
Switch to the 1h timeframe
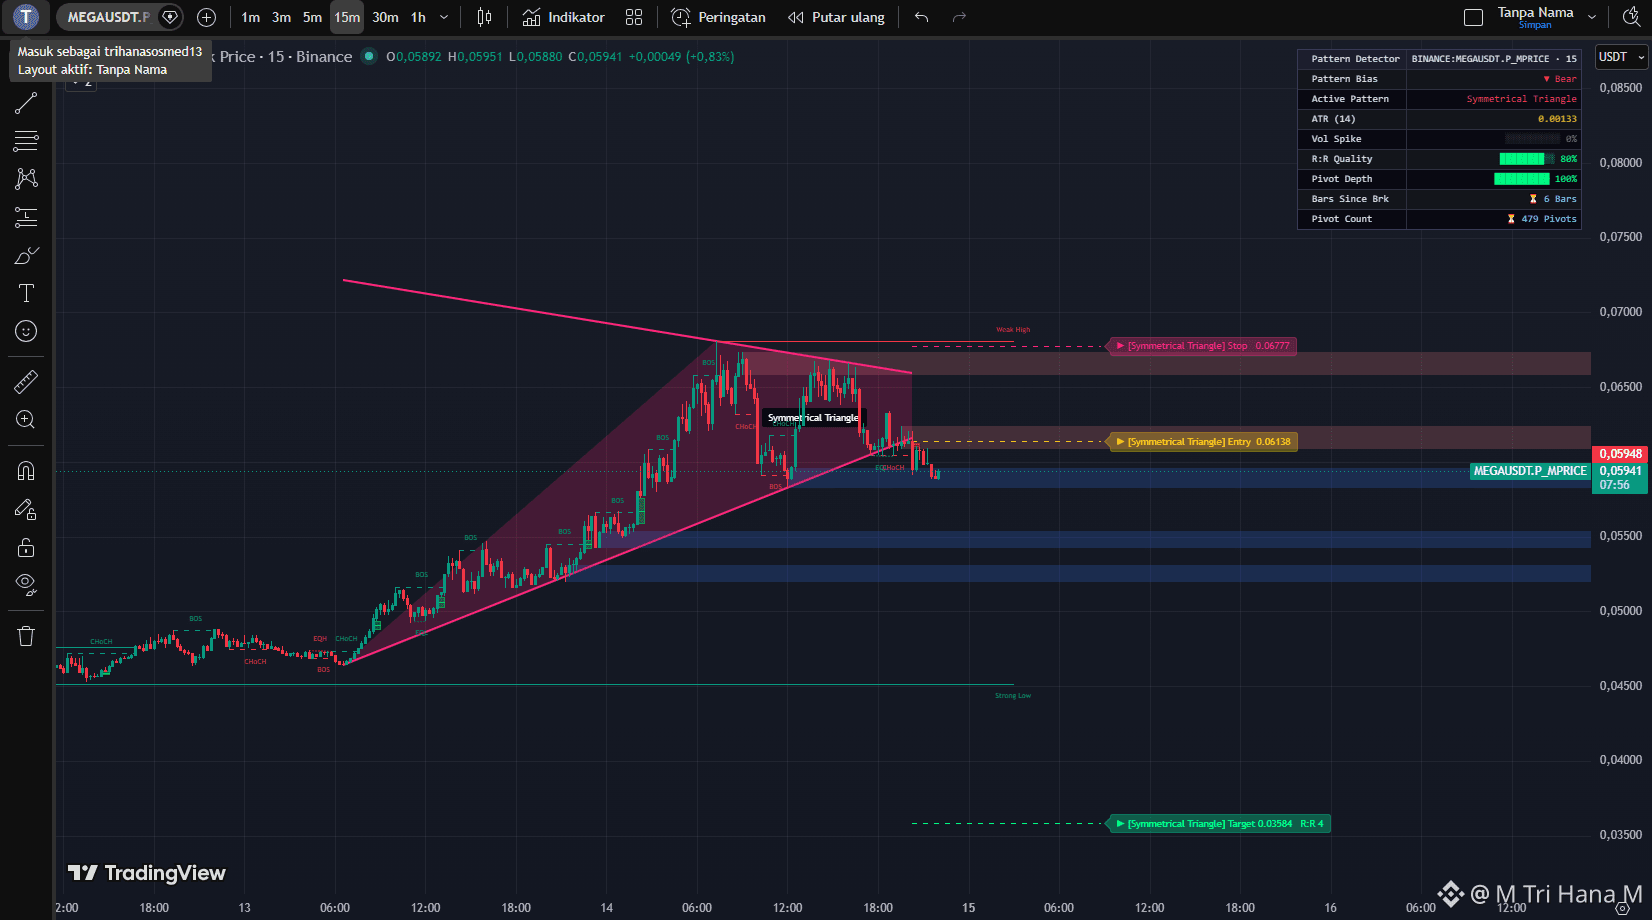[x=418, y=17]
